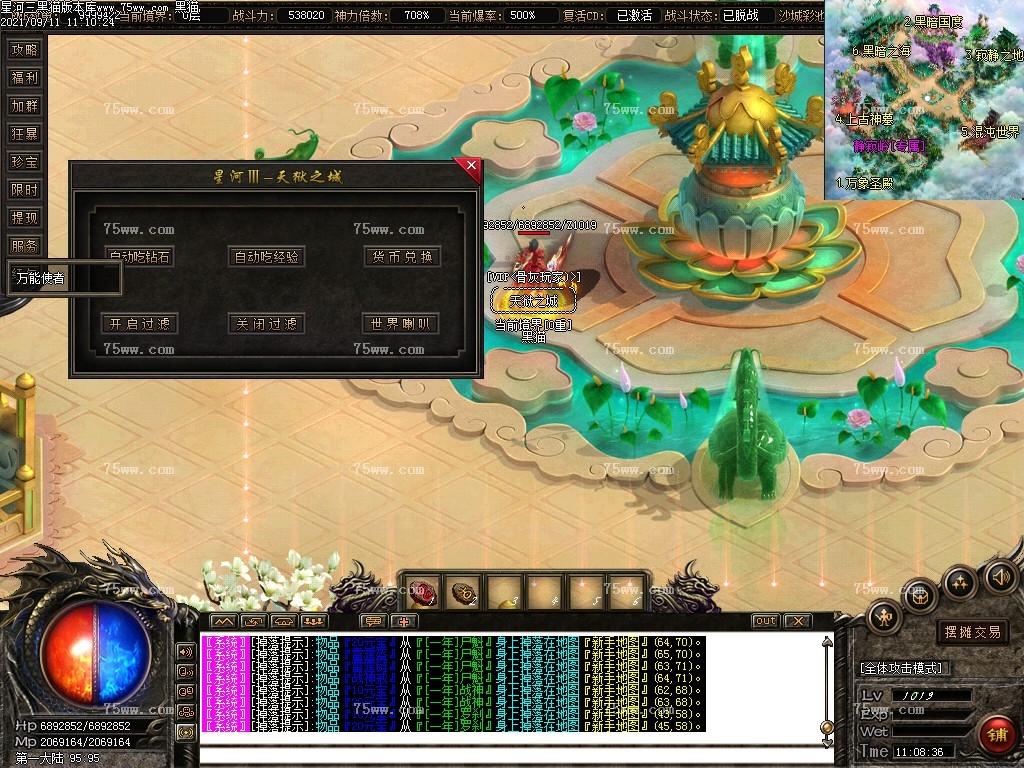Click the 自动吃经验 button

point(266,257)
